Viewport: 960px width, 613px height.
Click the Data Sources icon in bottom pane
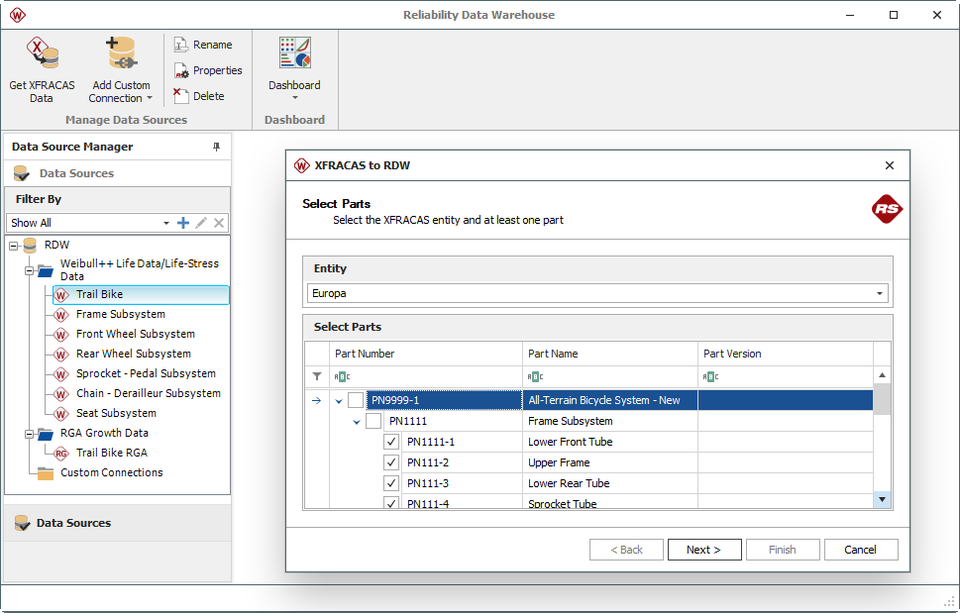[22, 523]
